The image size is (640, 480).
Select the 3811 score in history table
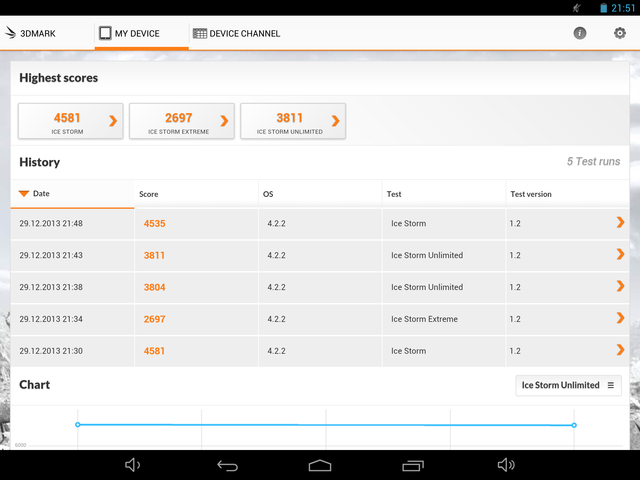(x=154, y=256)
